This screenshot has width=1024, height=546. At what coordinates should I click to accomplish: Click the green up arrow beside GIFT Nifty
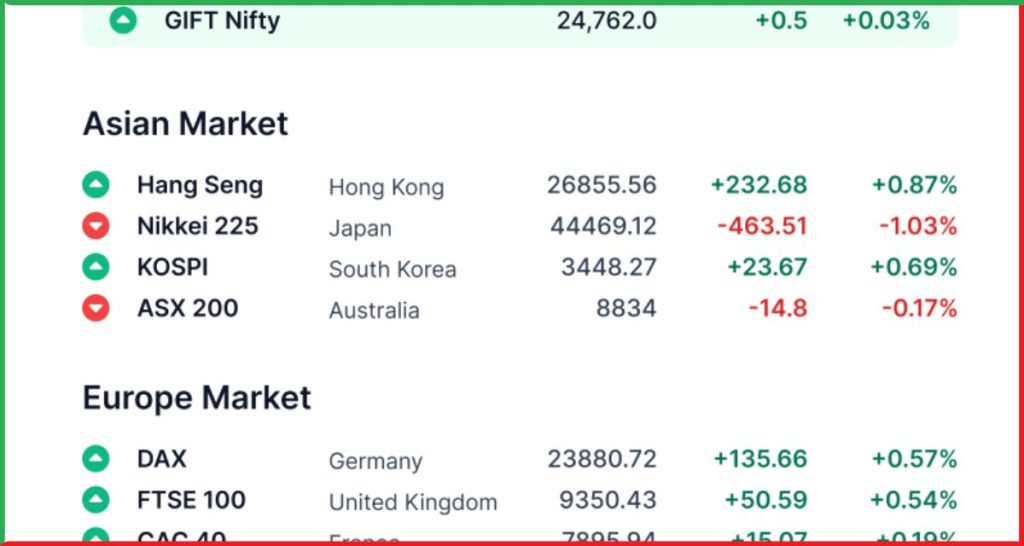click(123, 20)
